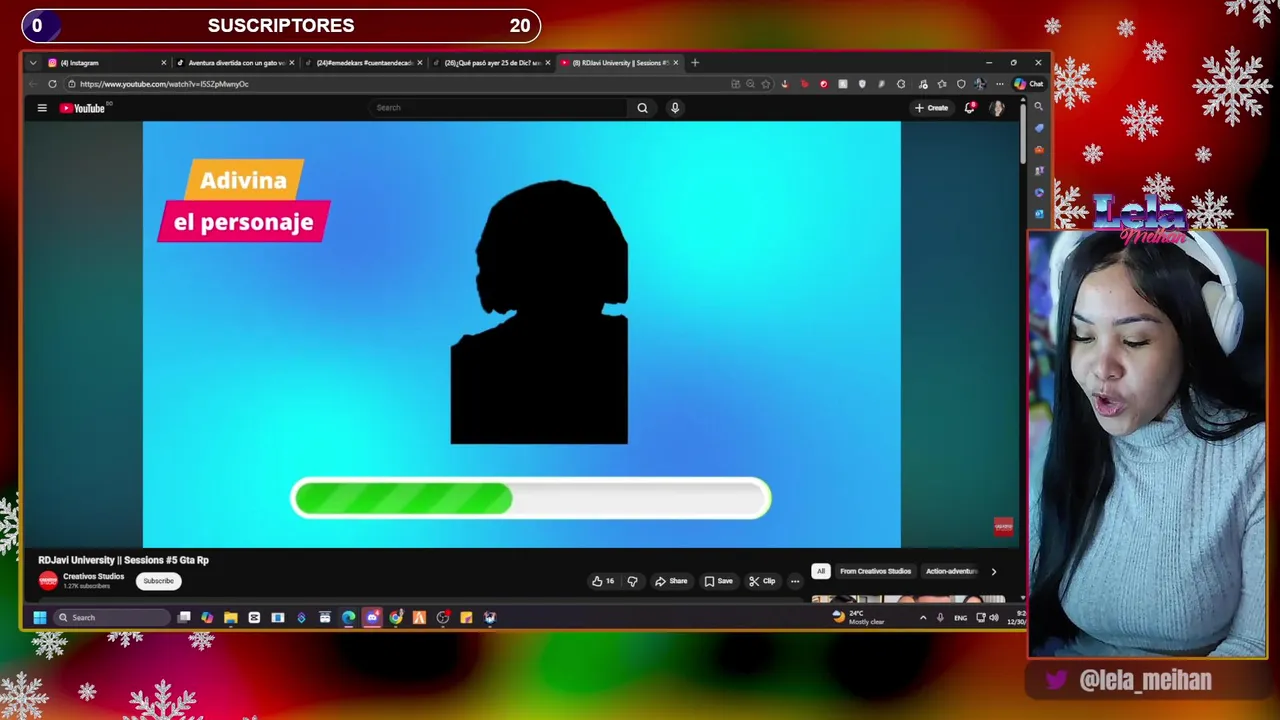Open the YouTube guide hamburger menu
The image size is (1280, 720).
point(42,108)
